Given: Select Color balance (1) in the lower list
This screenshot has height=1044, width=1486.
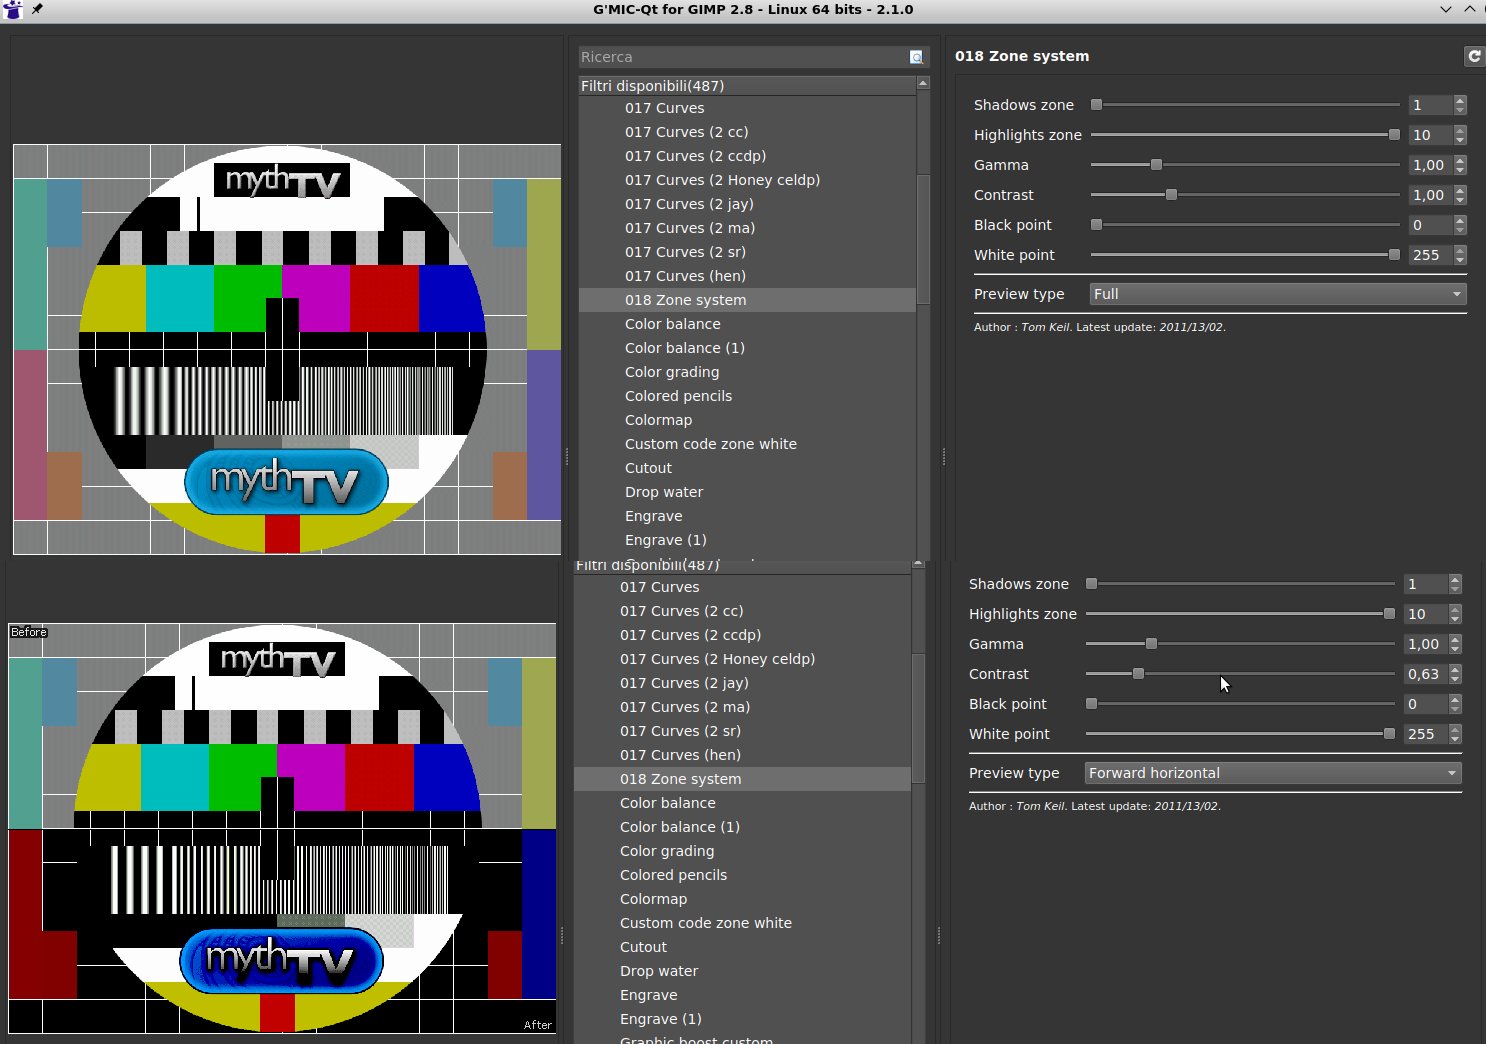Looking at the screenshot, I should coord(742,827).
